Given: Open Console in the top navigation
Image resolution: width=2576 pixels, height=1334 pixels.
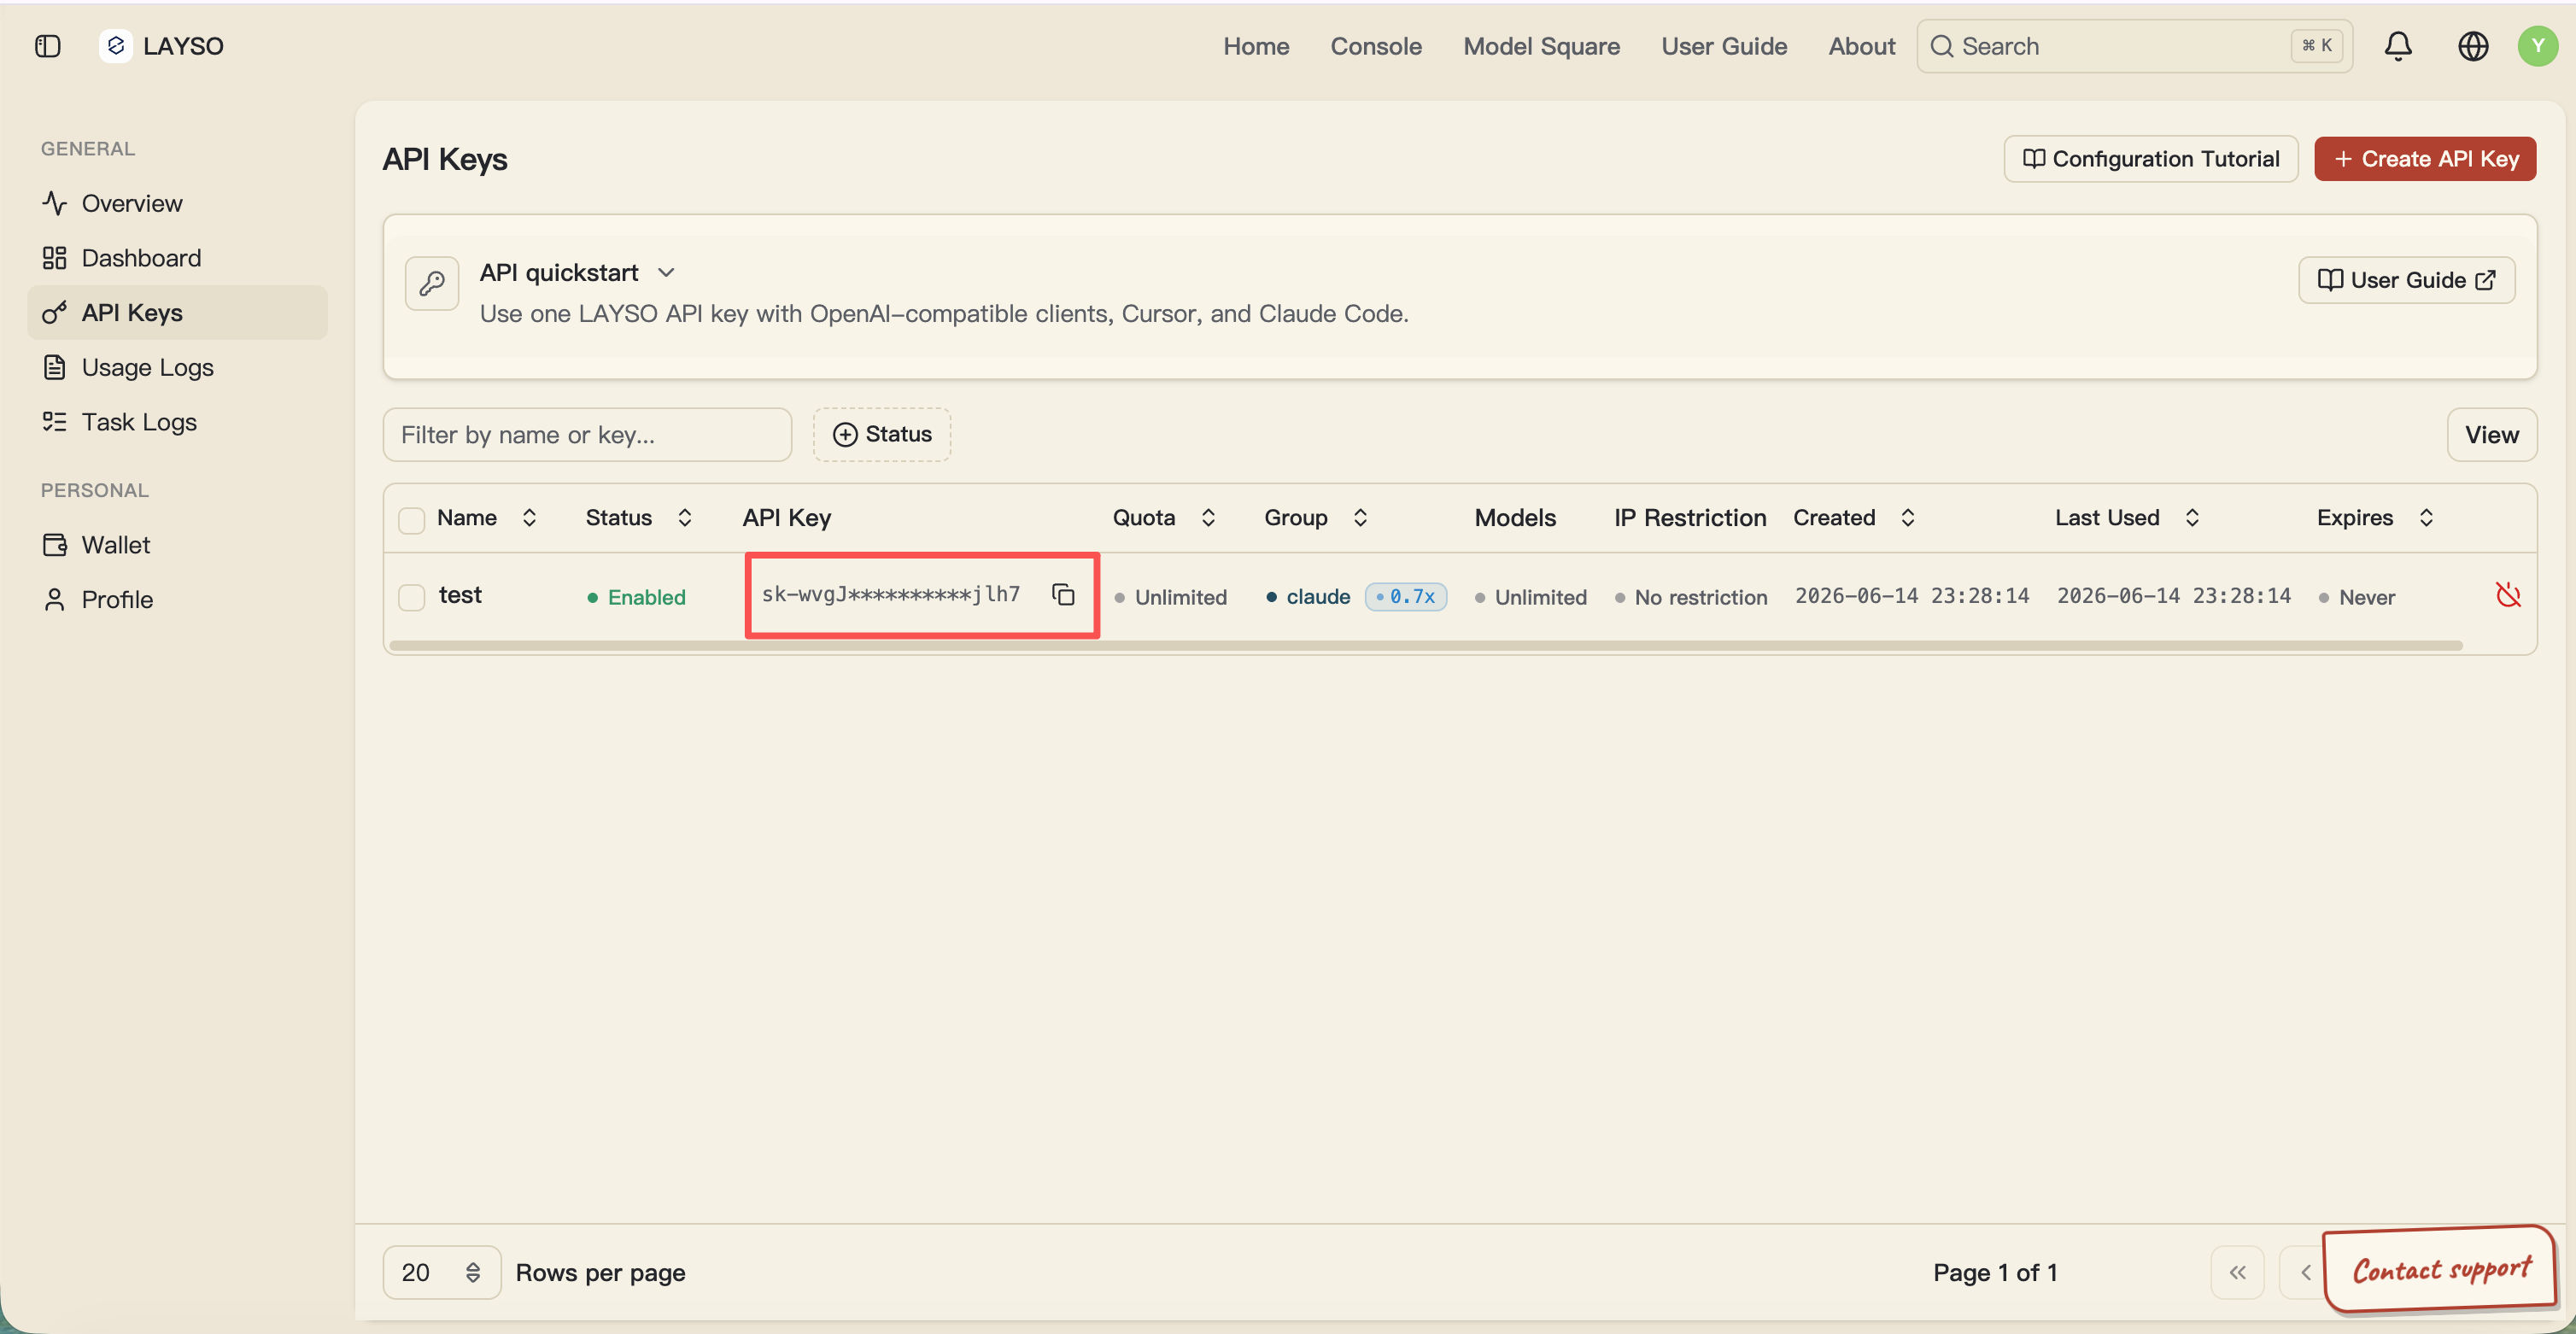Looking at the screenshot, I should [1375, 46].
